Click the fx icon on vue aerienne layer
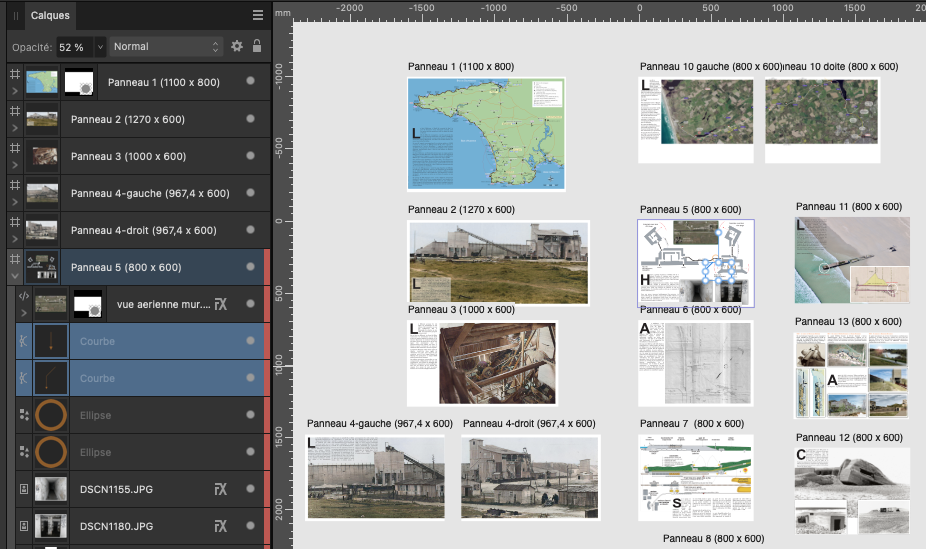This screenshot has height=549, width=926. [221, 304]
